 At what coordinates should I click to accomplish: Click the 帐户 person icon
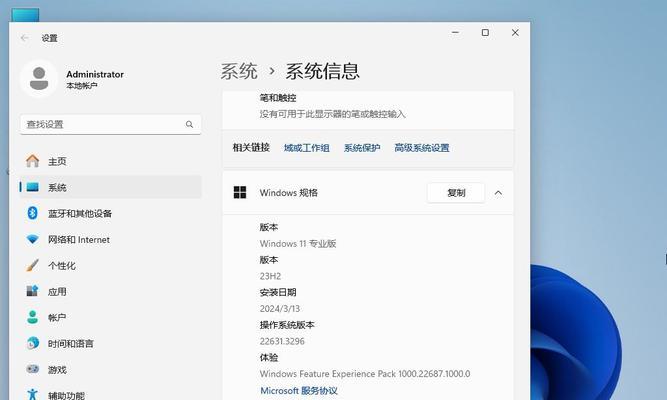click(32, 317)
